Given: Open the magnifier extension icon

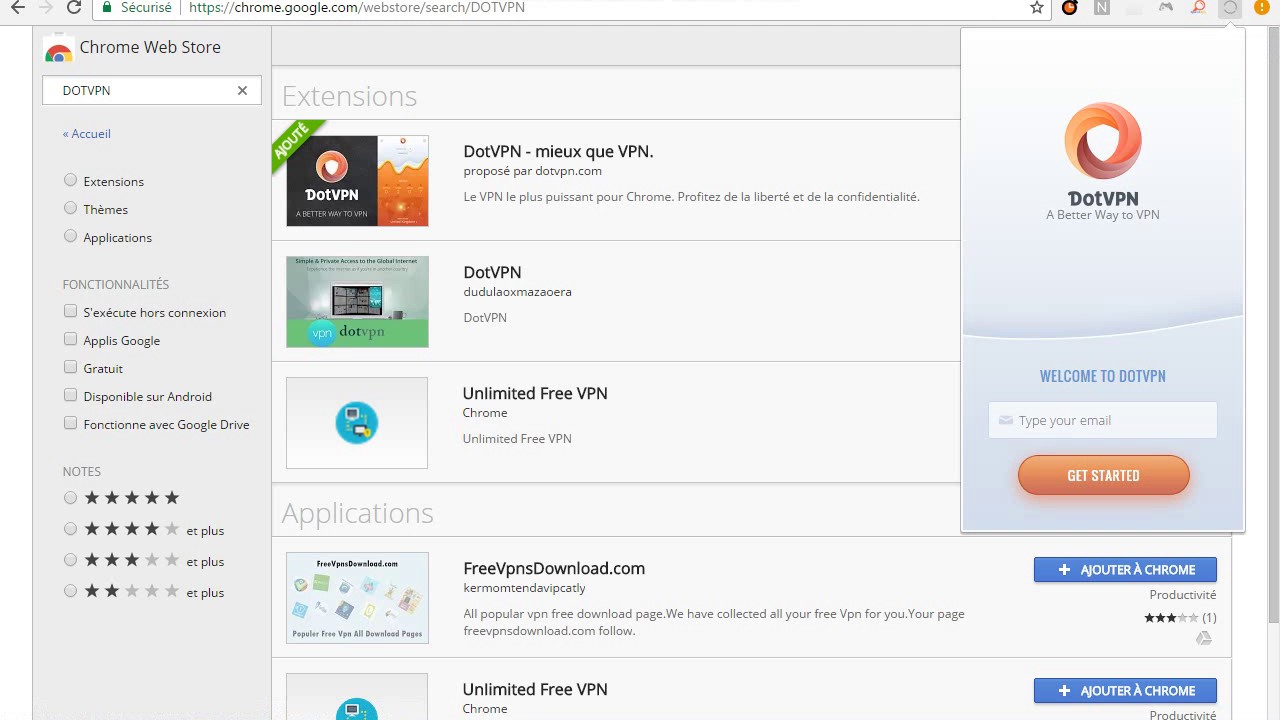Looking at the screenshot, I should coord(1198,7).
